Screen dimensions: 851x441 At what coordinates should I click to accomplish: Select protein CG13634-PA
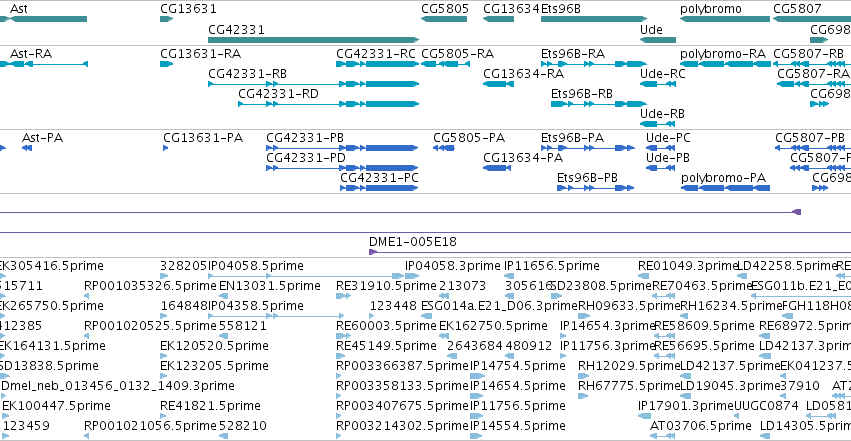pos(497,168)
